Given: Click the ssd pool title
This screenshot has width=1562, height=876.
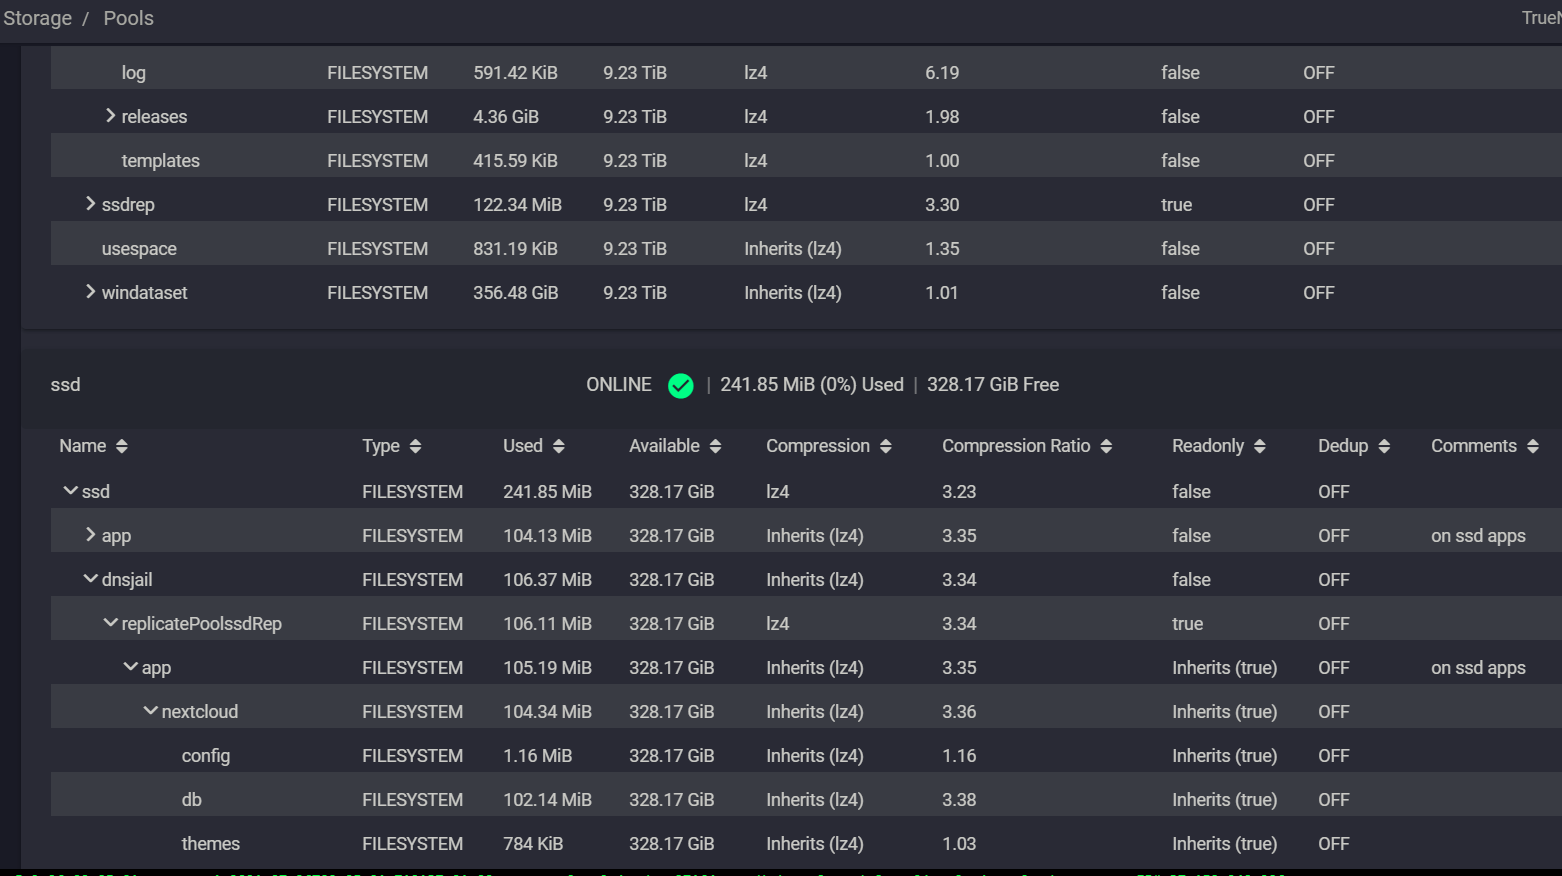Looking at the screenshot, I should tap(66, 385).
